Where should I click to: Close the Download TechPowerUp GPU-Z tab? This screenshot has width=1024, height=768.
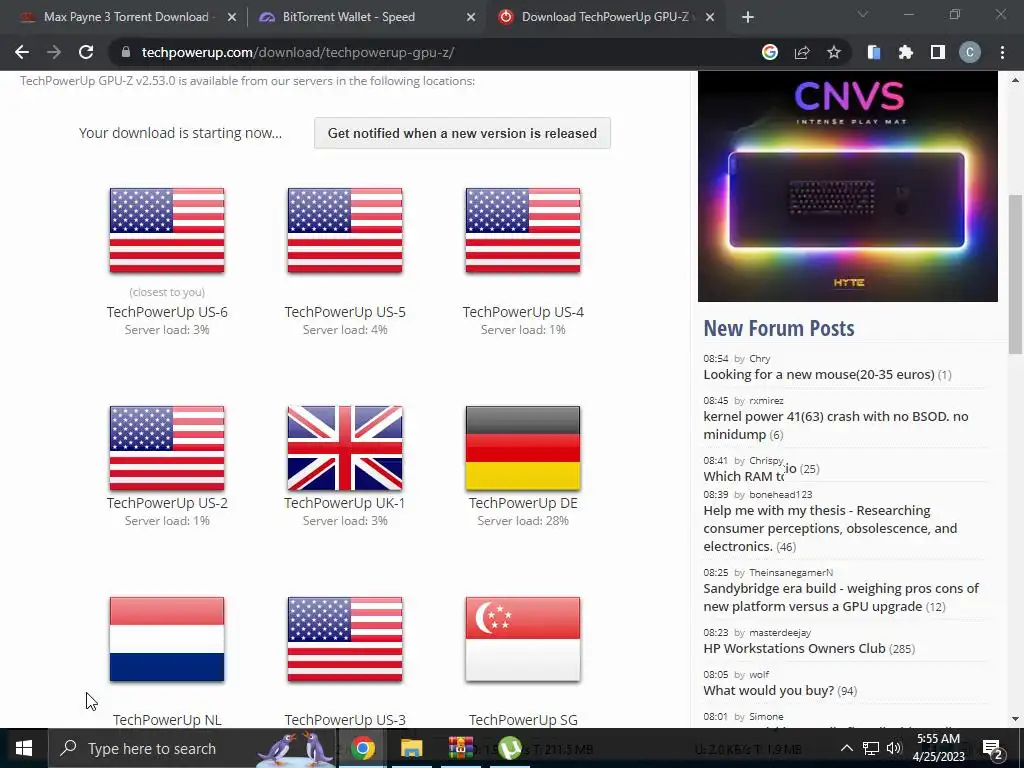click(710, 17)
